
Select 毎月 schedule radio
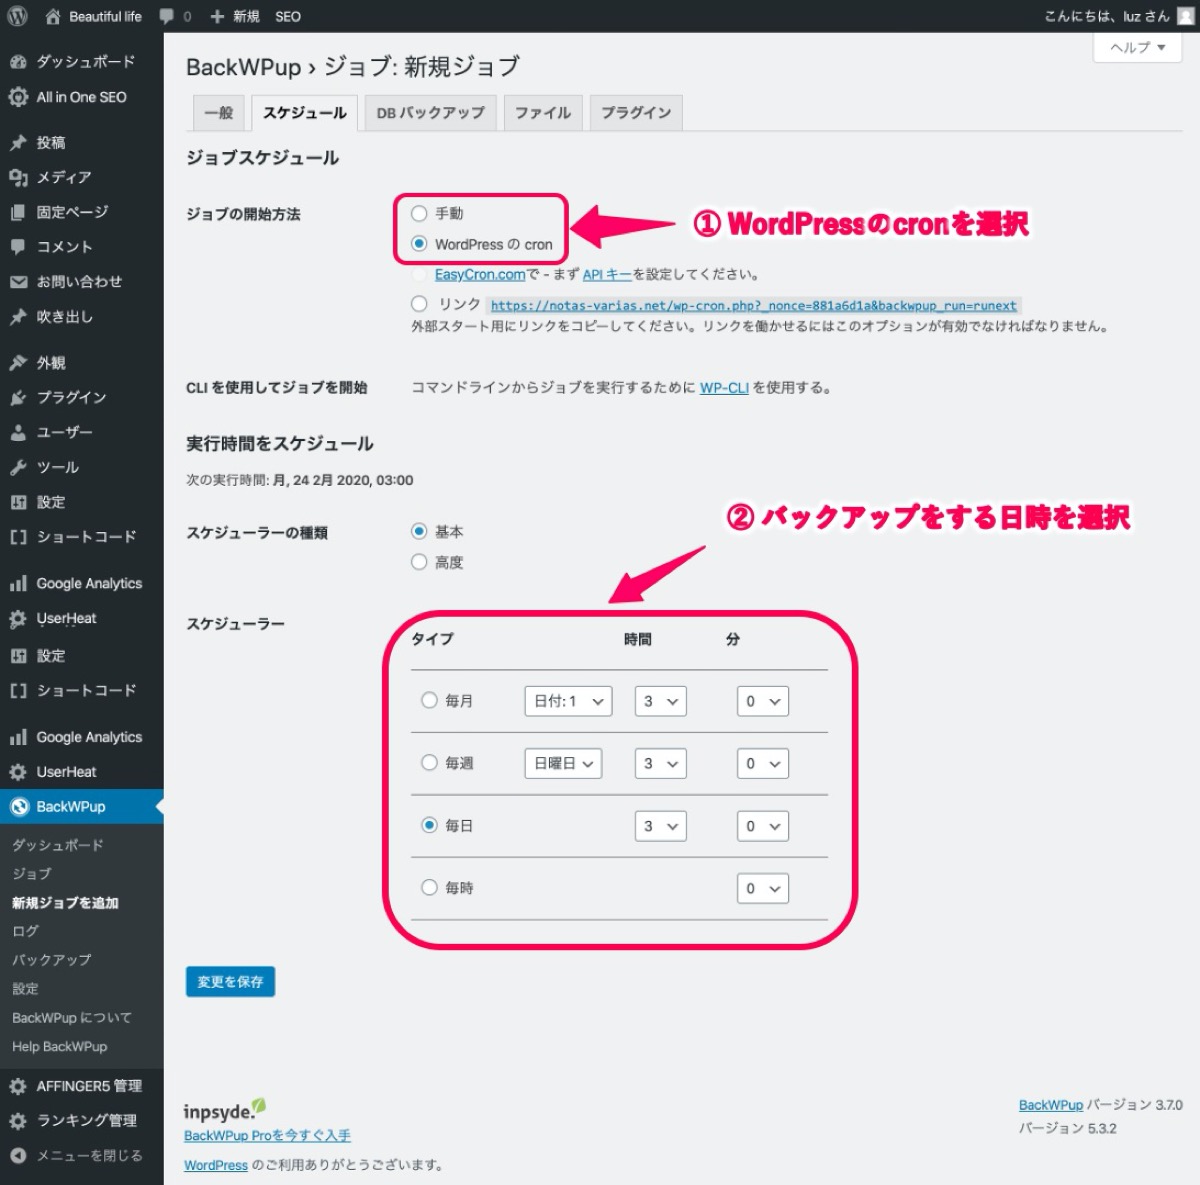[430, 700]
